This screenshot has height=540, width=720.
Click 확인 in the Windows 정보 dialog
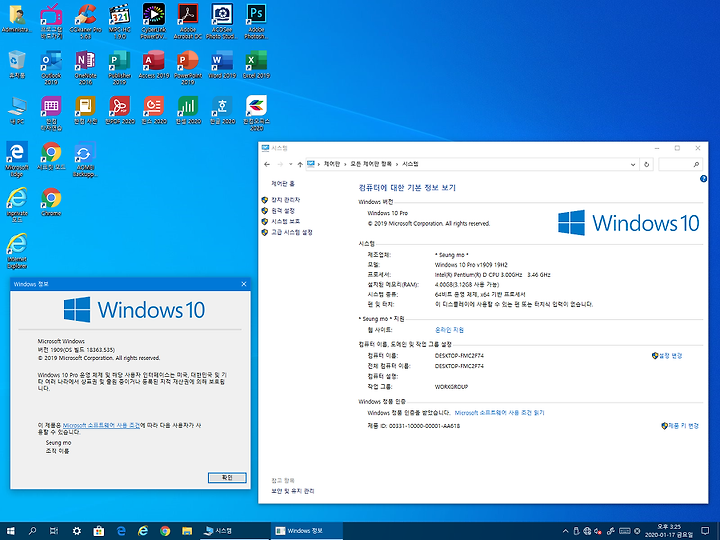pyautogui.click(x=227, y=478)
